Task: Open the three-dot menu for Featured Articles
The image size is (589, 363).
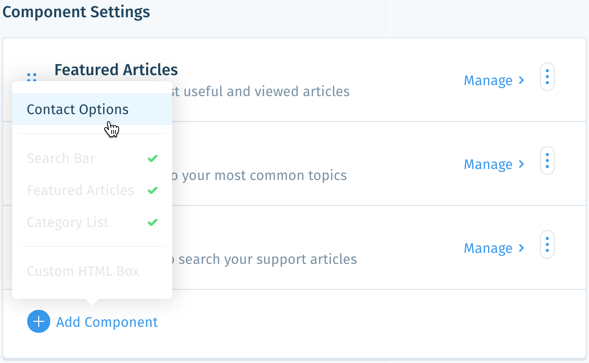Action: tap(547, 77)
